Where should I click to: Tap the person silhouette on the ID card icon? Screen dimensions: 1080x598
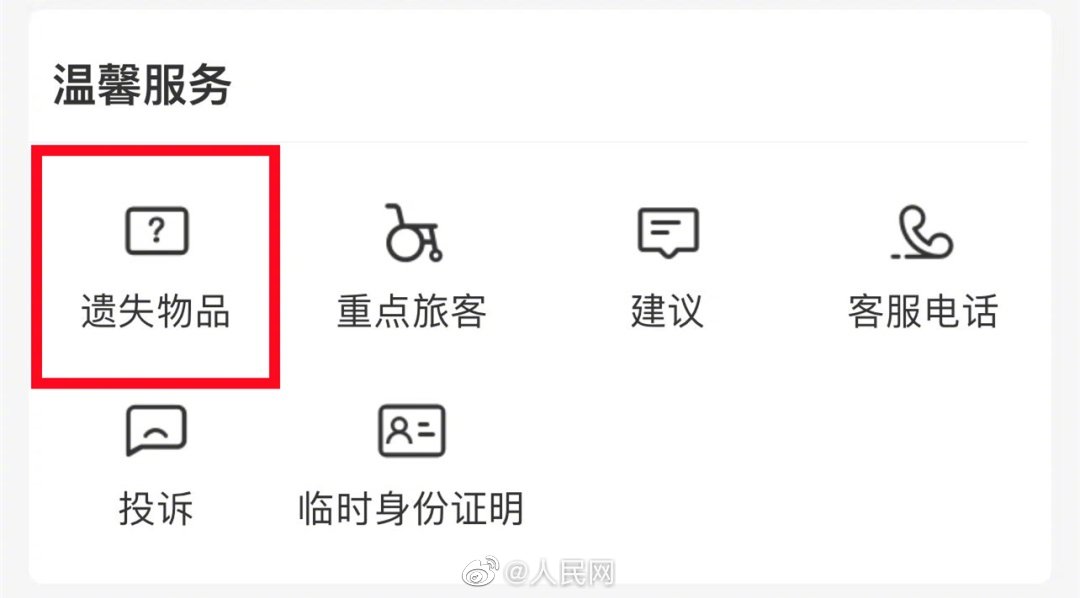398,431
